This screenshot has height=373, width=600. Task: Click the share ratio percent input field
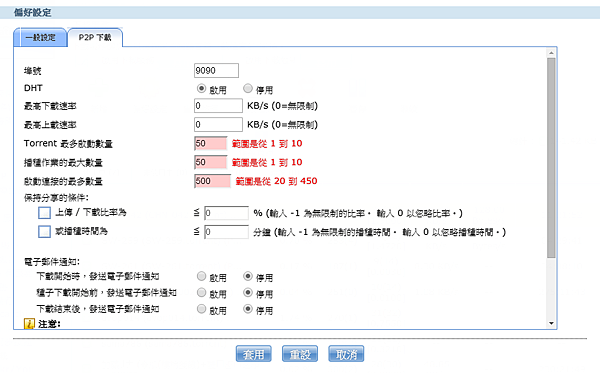(227, 213)
